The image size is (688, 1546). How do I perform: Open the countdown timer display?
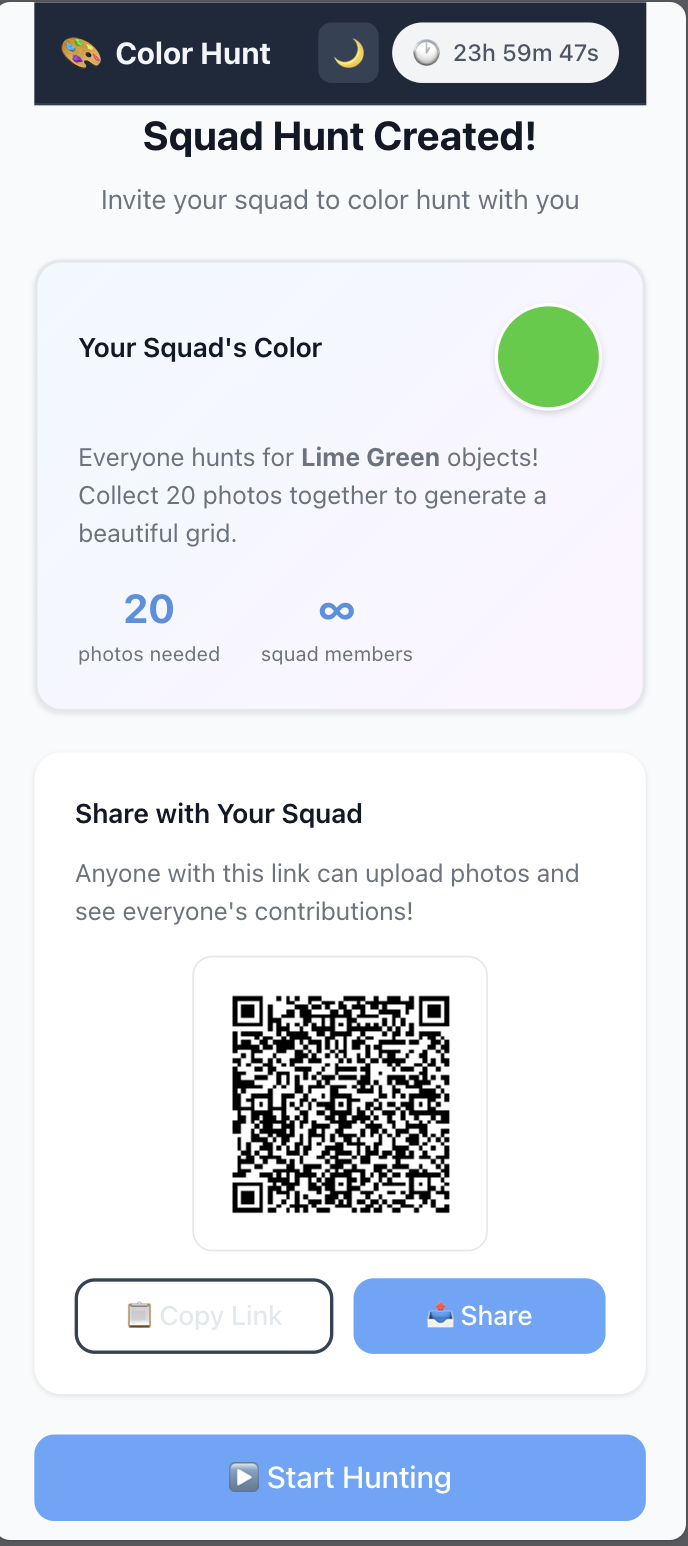pos(505,52)
